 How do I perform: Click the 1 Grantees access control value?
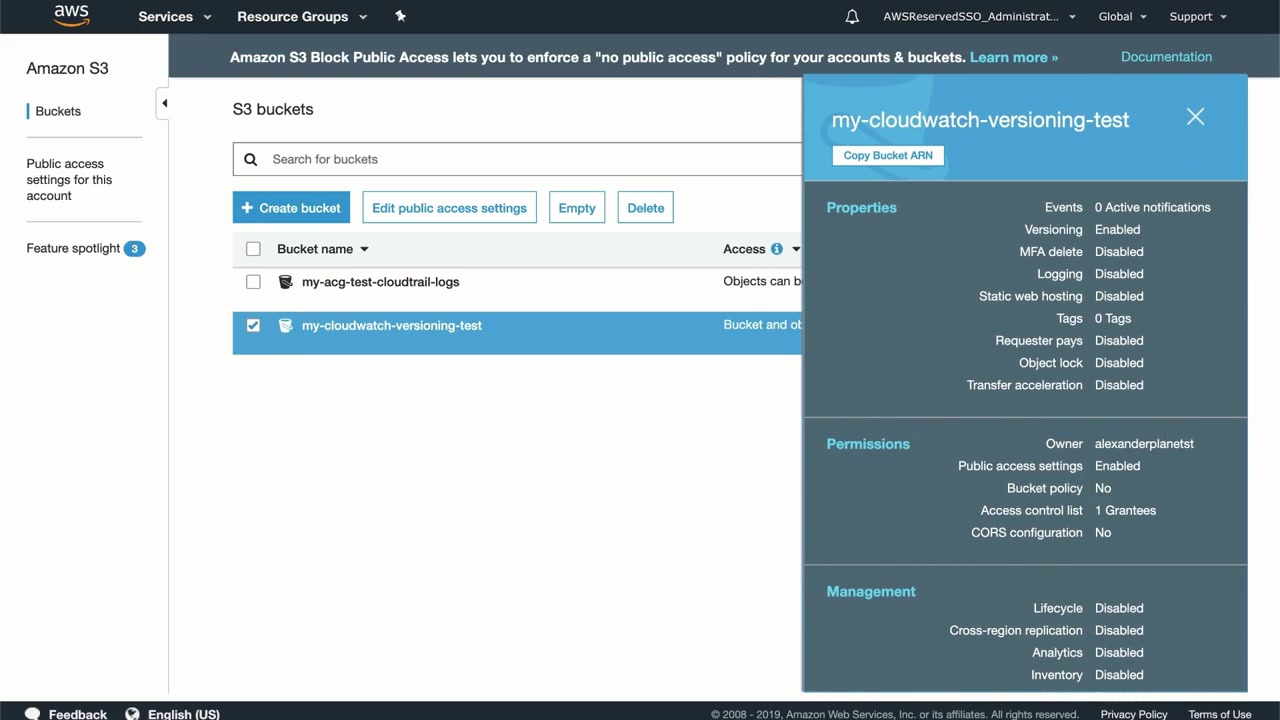[x=1125, y=510]
